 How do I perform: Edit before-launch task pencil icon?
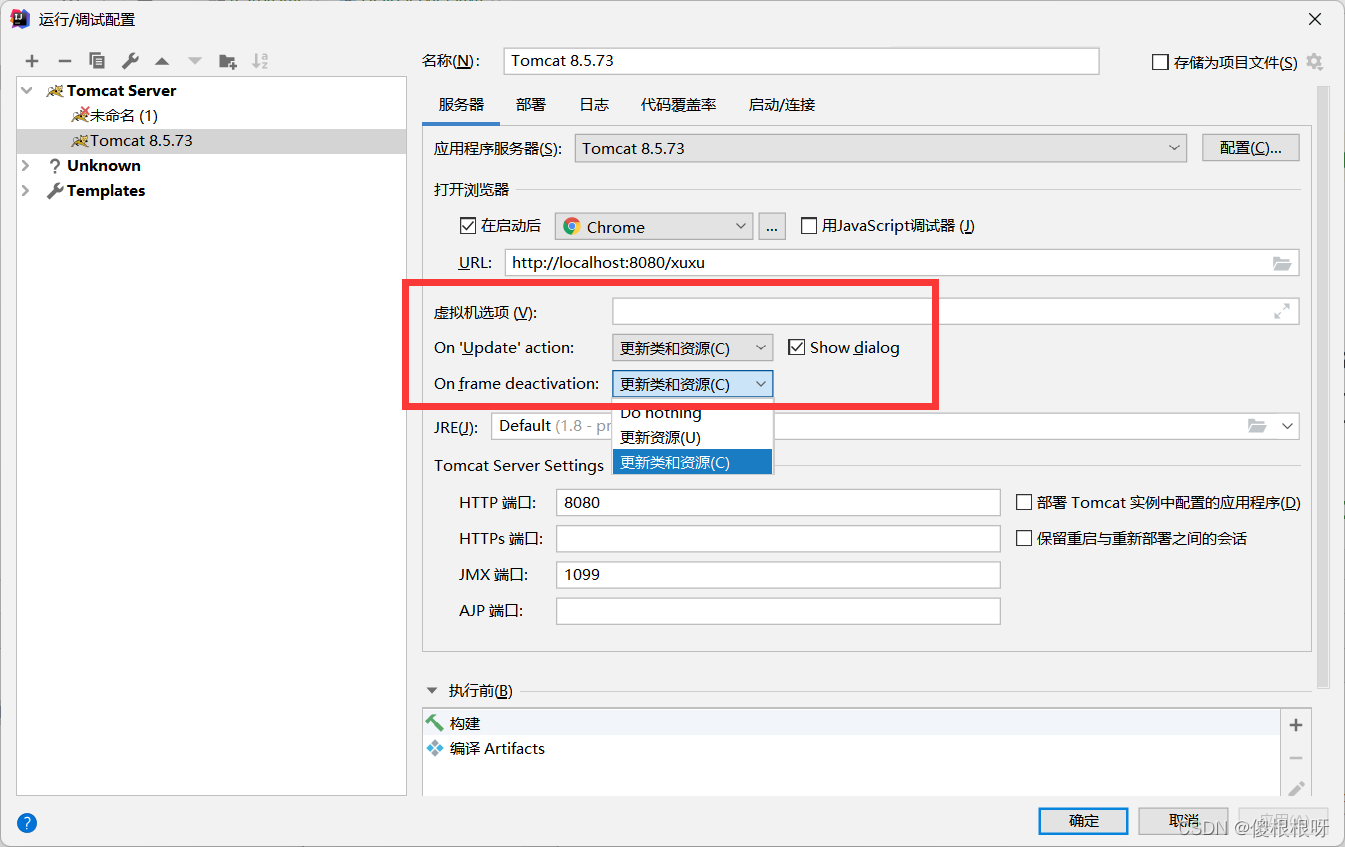[1296, 788]
